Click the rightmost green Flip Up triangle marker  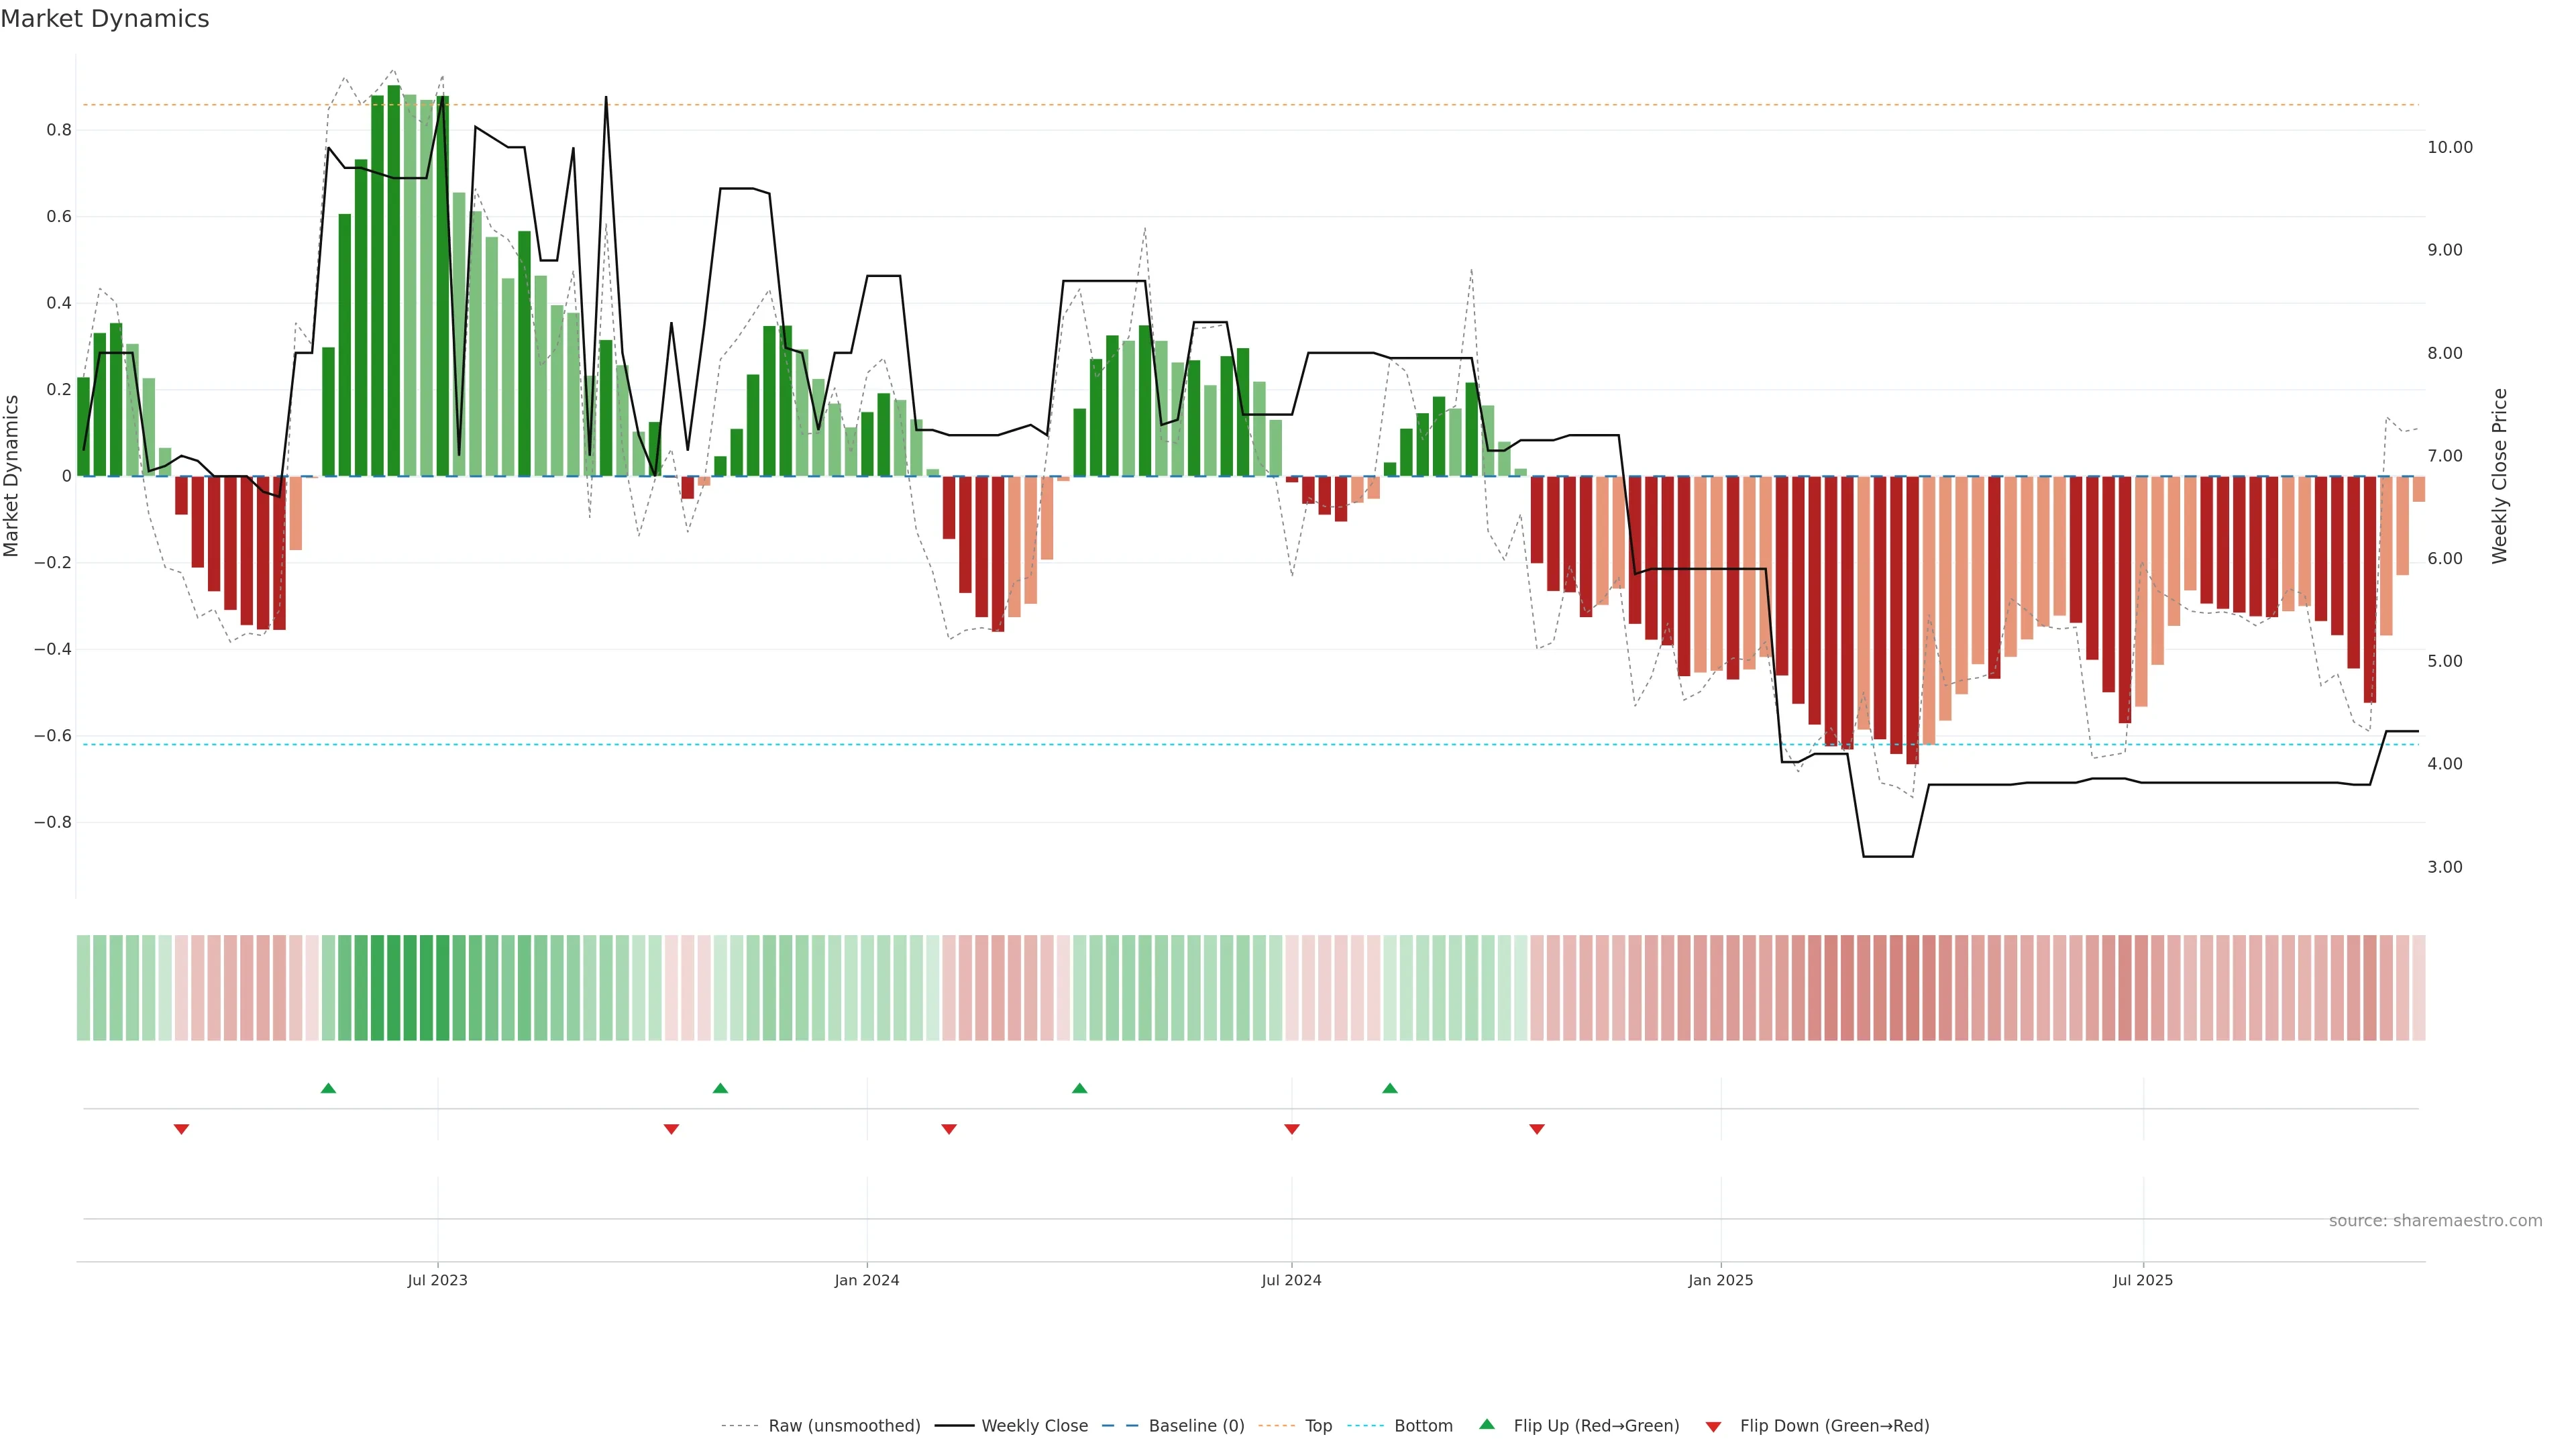pos(1390,1088)
